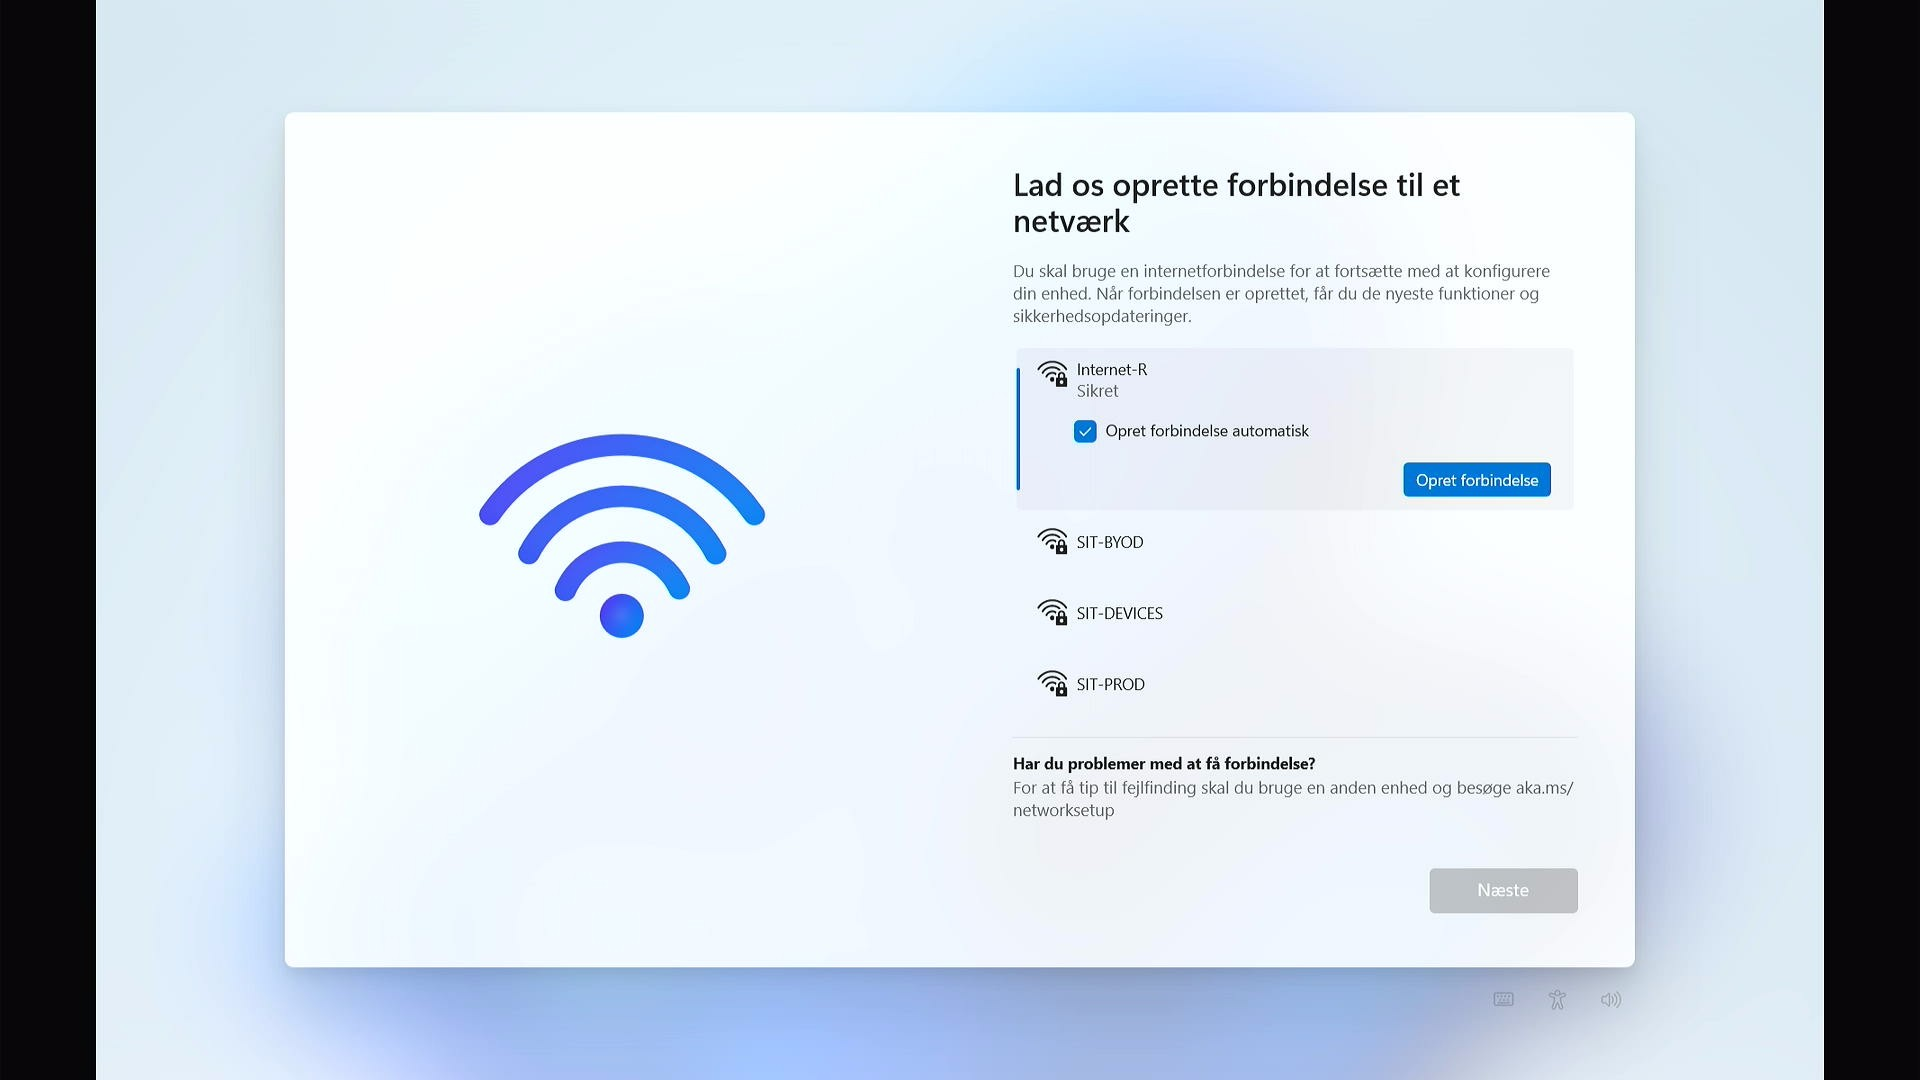The image size is (1920, 1080).
Task: Click the Internet-R secured Wi-Fi icon
Action: tap(1052, 374)
